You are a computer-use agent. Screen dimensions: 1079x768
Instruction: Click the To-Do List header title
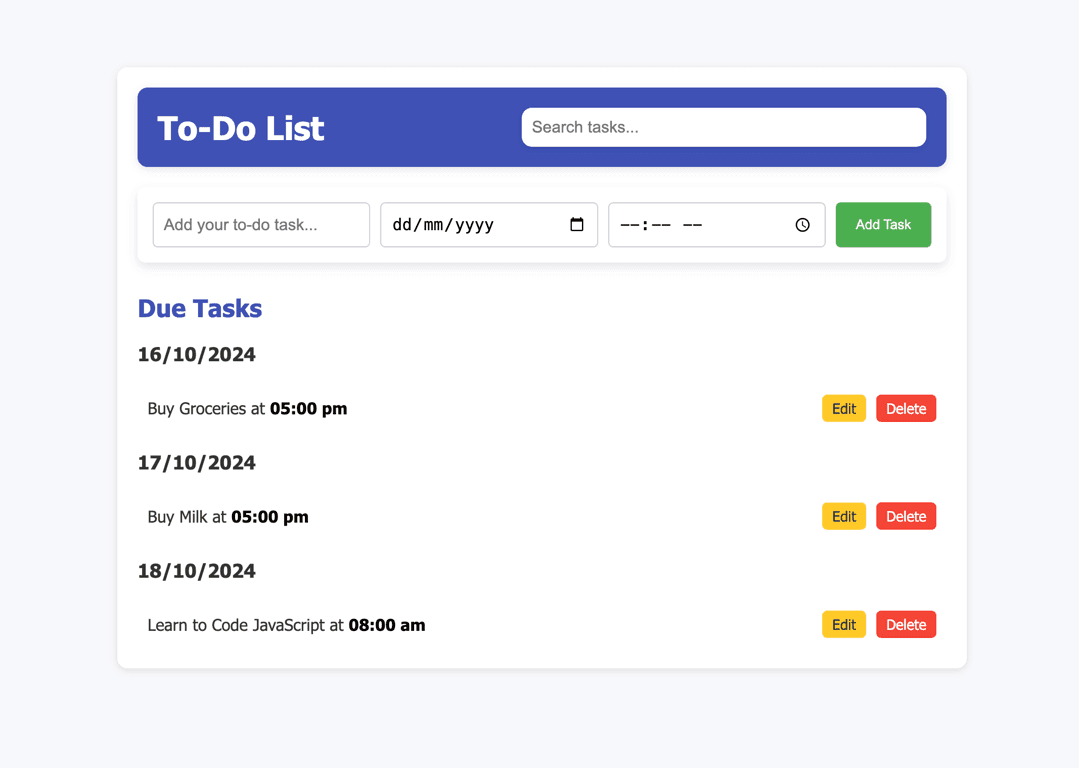(241, 128)
